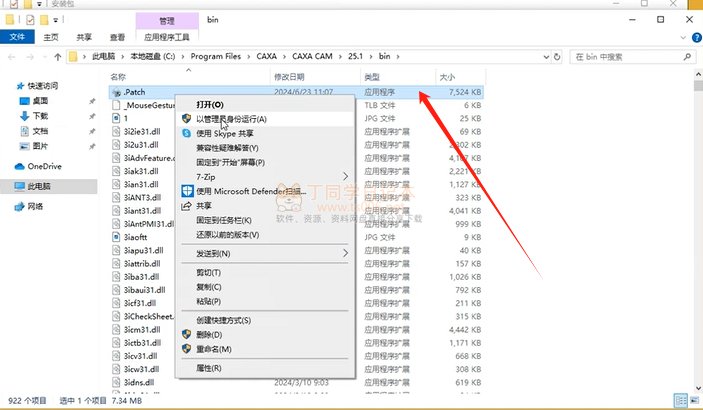Click 25.1 in the address path

pos(356,57)
